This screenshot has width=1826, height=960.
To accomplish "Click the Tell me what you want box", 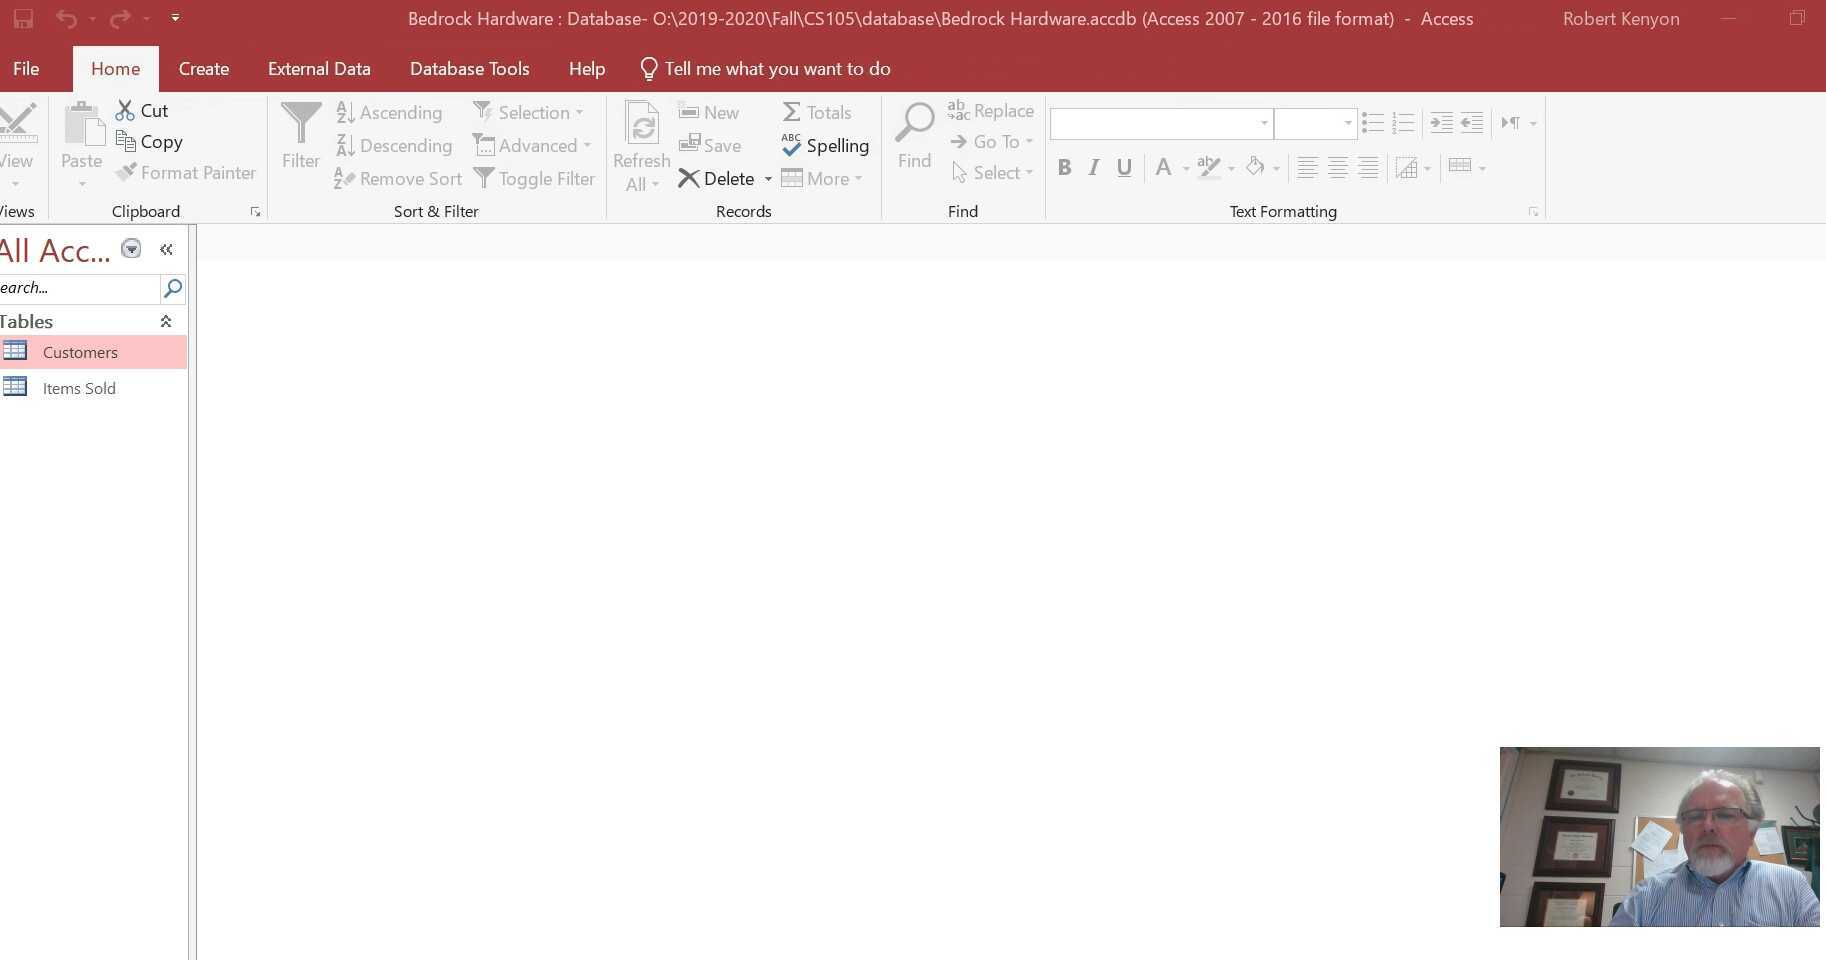I will pos(765,69).
